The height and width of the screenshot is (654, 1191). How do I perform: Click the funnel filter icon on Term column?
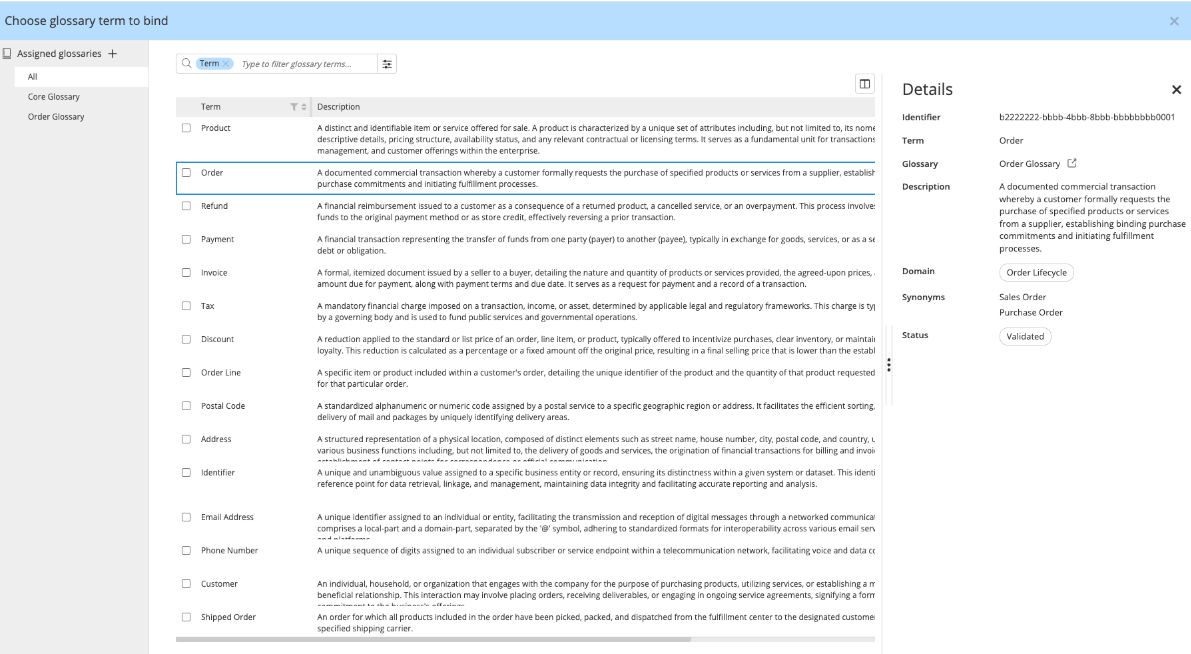click(x=294, y=106)
